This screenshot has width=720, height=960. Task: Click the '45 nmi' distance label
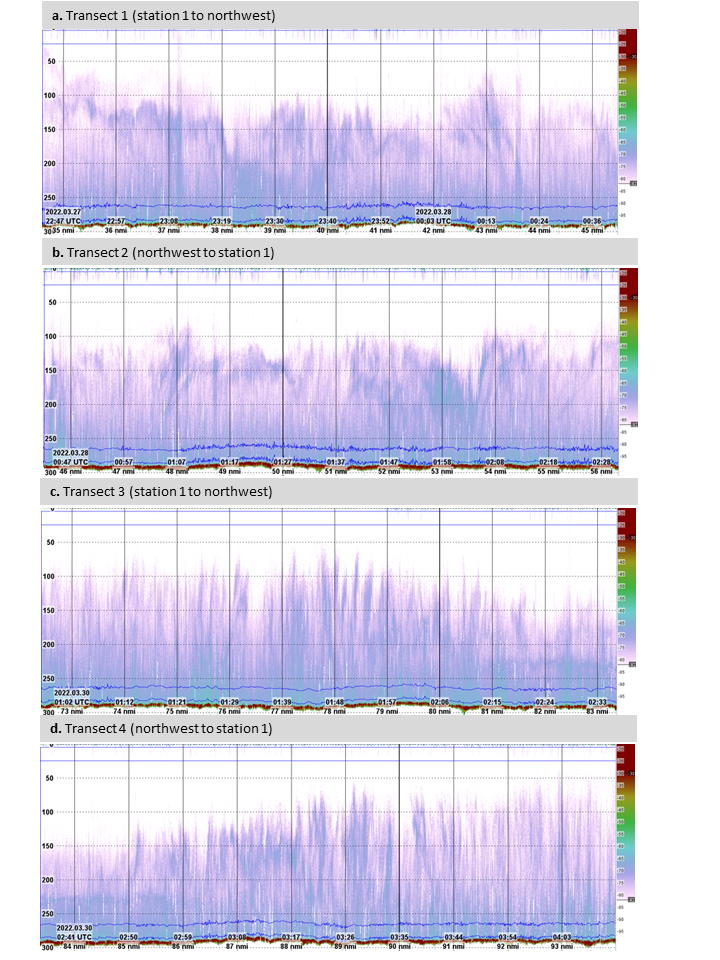[592, 231]
